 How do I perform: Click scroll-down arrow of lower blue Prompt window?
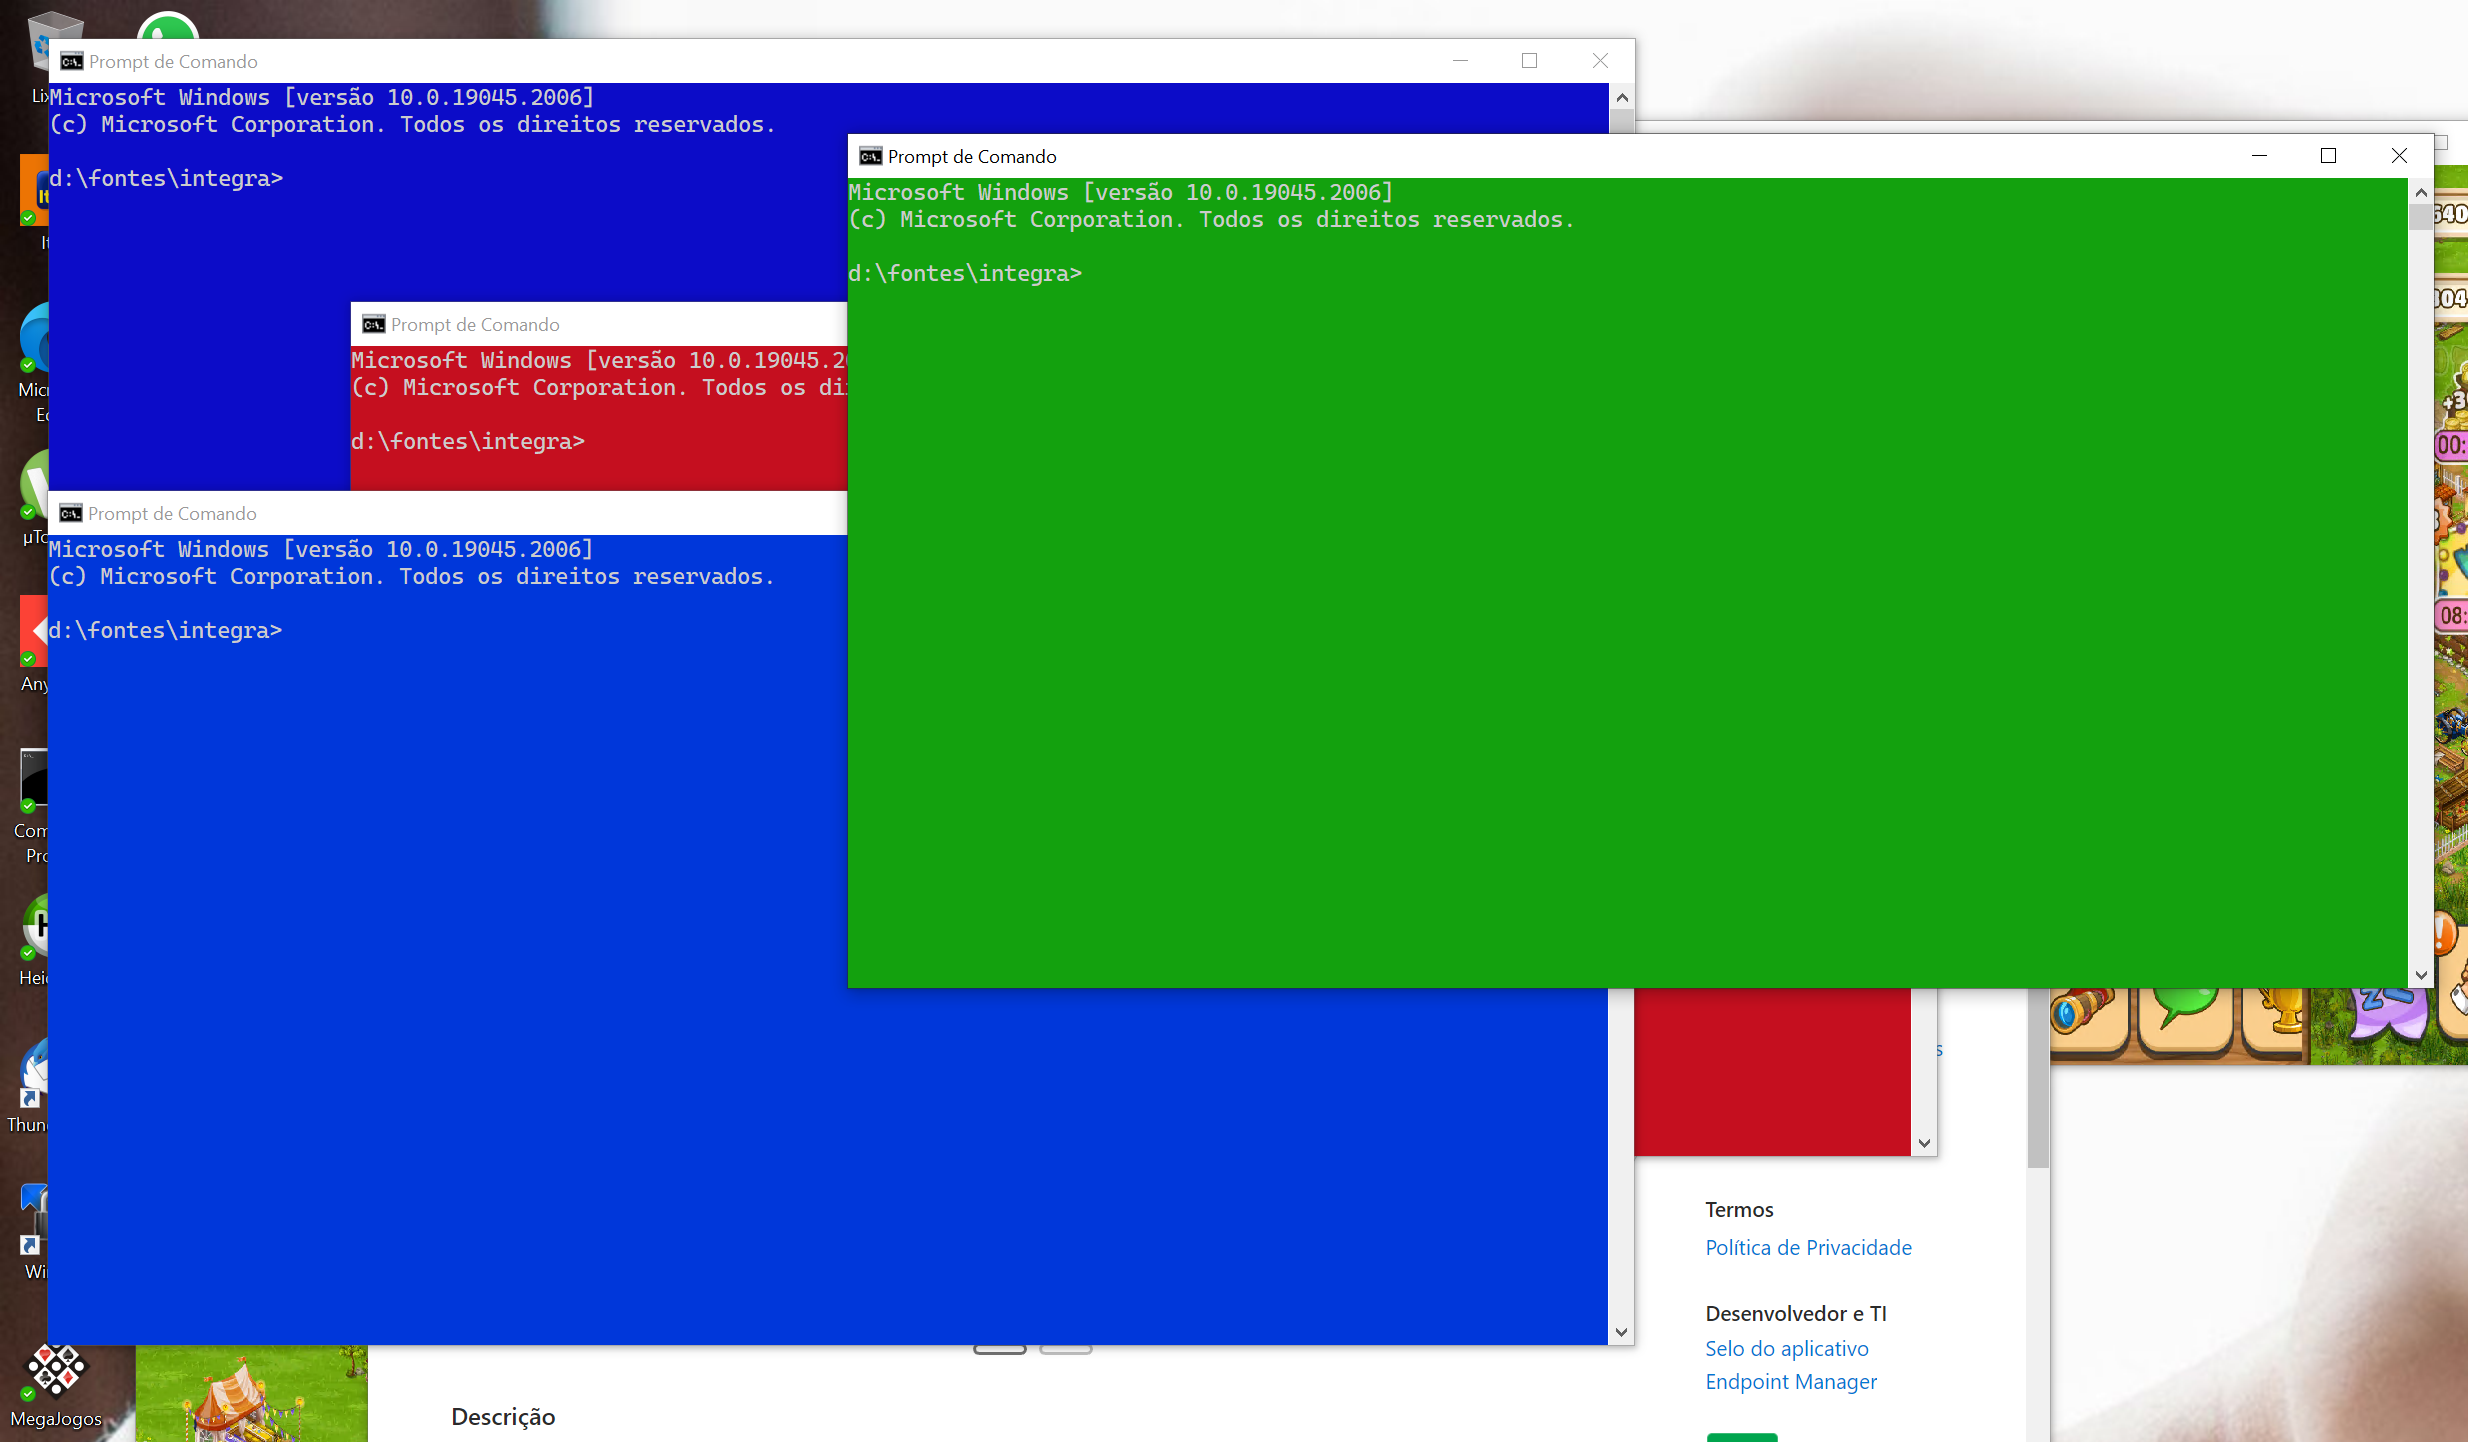tap(1621, 1332)
